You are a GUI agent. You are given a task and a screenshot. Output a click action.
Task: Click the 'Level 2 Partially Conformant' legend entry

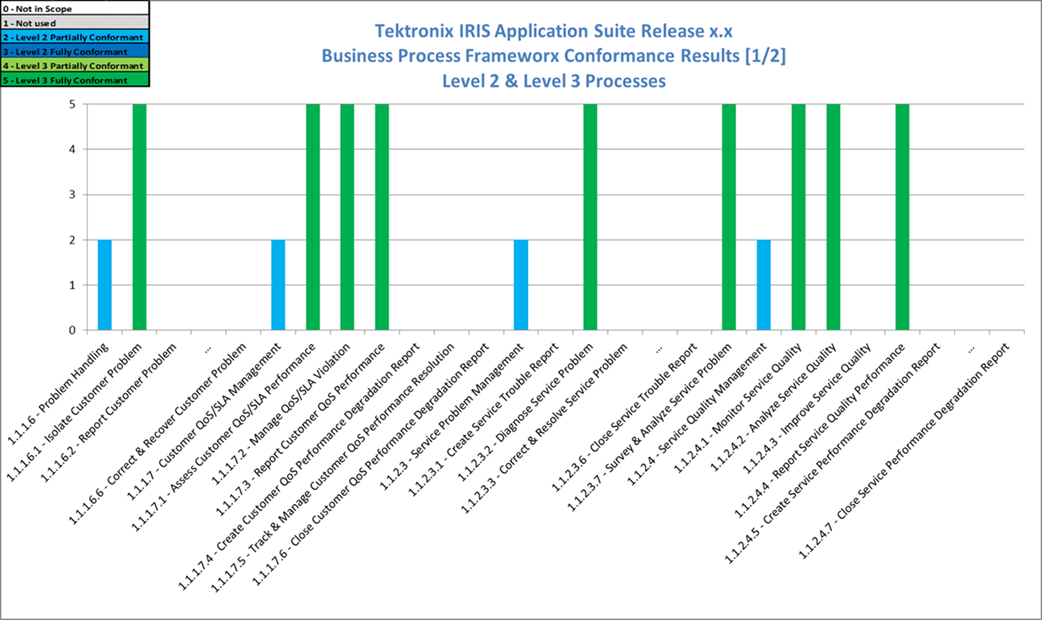(x=74, y=37)
